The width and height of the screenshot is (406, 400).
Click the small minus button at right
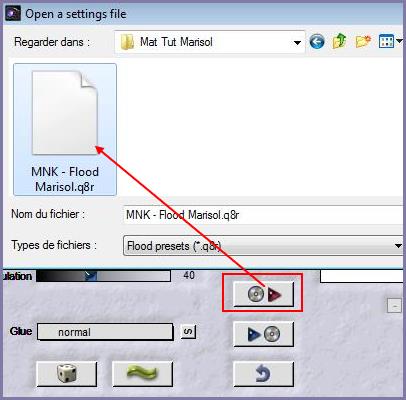(394, 306)
